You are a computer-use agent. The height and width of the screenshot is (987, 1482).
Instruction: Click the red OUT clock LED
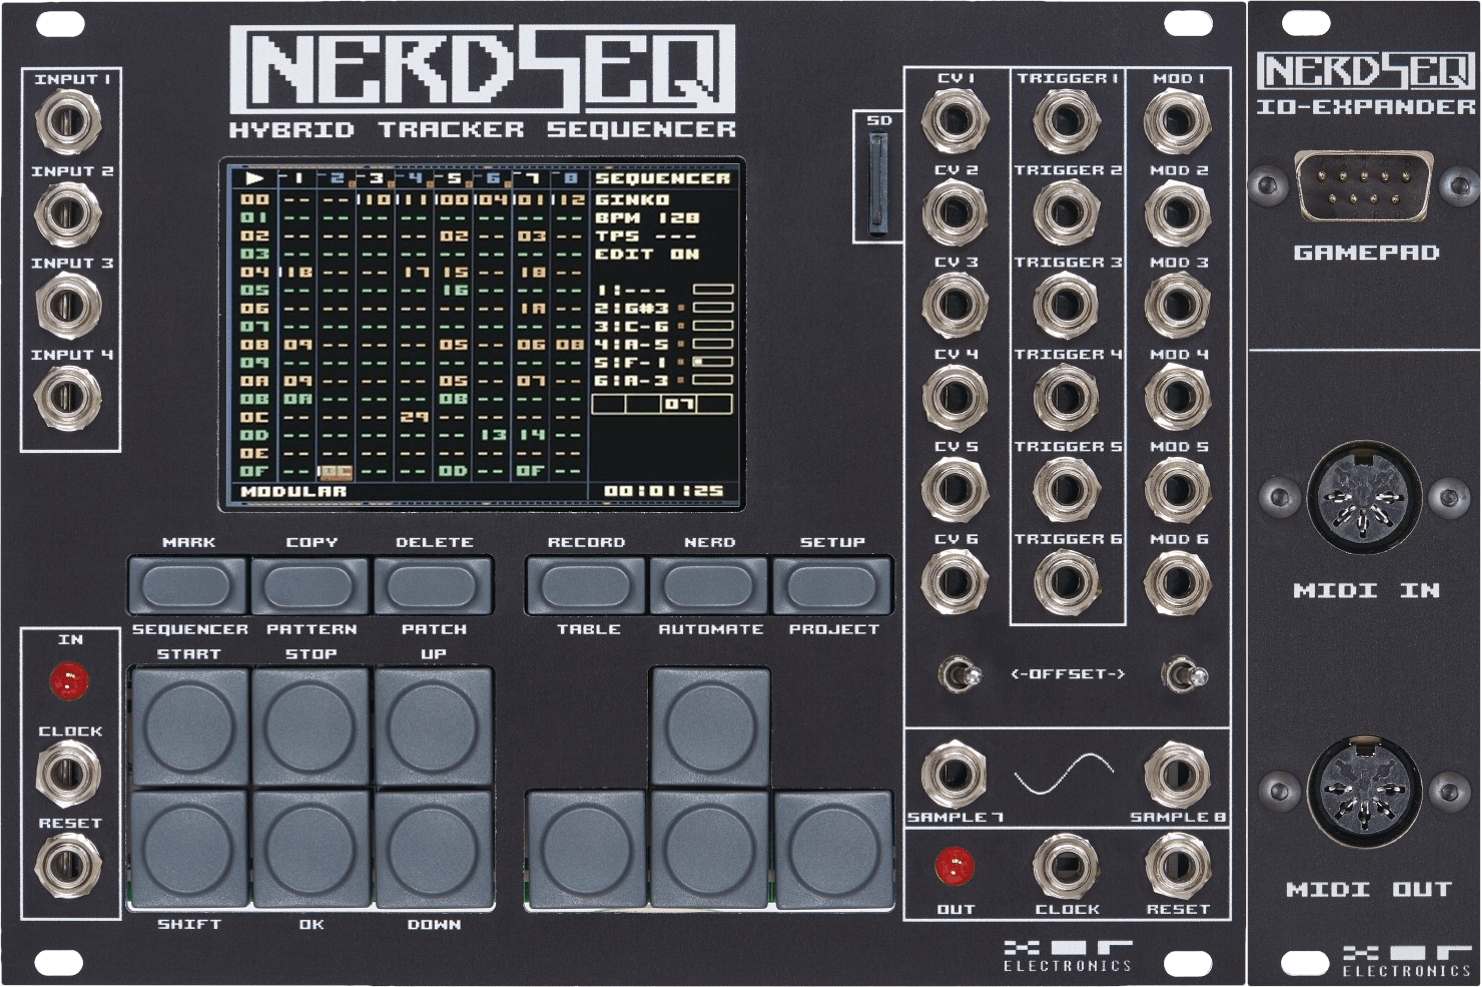pyautogui.click(x=954, y=866)
